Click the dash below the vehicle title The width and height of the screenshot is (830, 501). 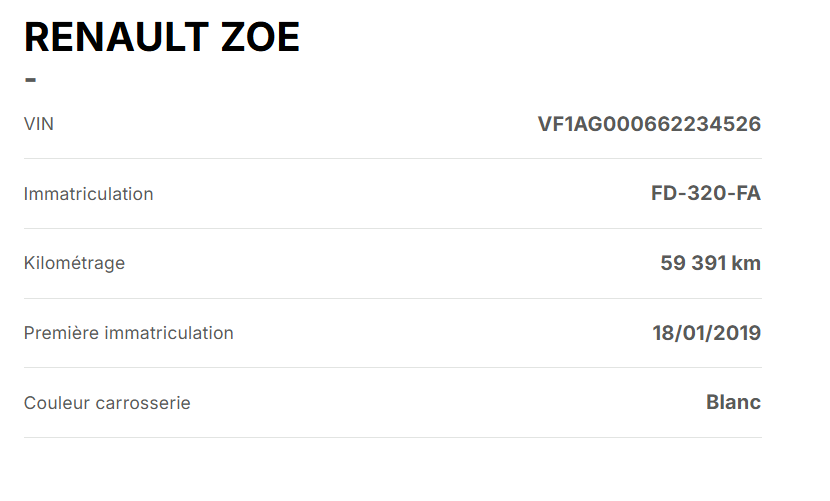pyautogui.click(x=30, y=79)
